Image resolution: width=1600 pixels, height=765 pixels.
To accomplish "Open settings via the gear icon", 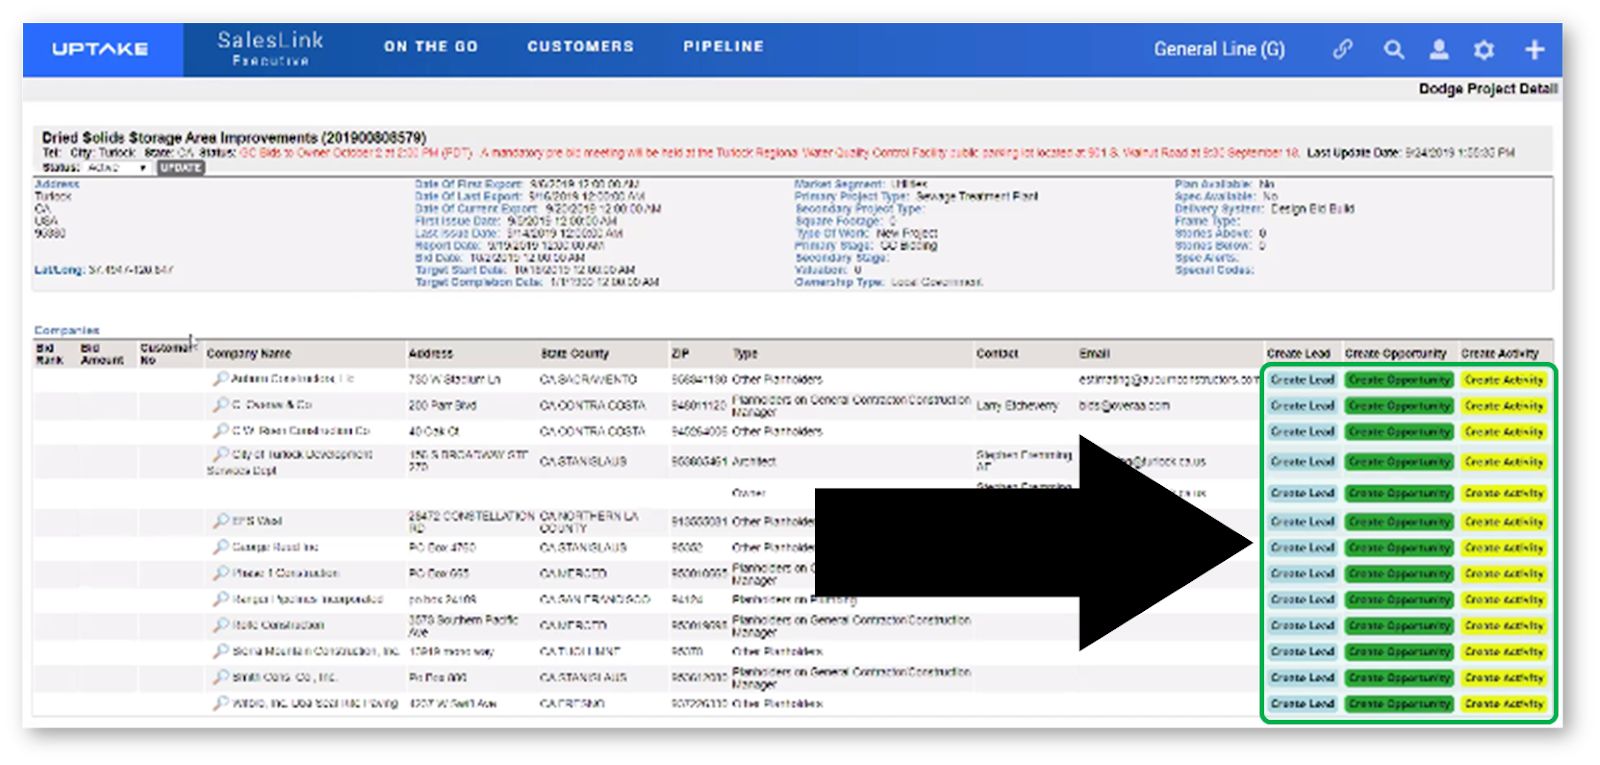I will (x=1484, y=49).
